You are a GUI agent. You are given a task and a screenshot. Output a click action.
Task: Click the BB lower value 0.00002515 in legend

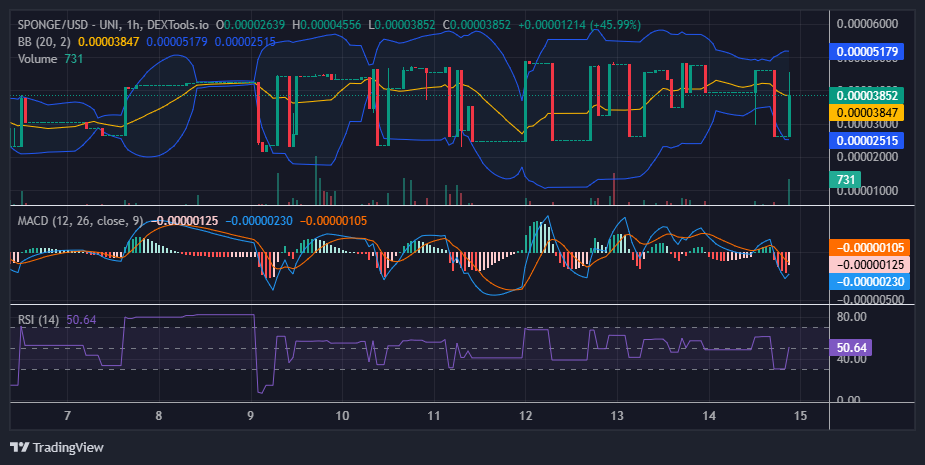pyautogui.click(x=245, y=42)
